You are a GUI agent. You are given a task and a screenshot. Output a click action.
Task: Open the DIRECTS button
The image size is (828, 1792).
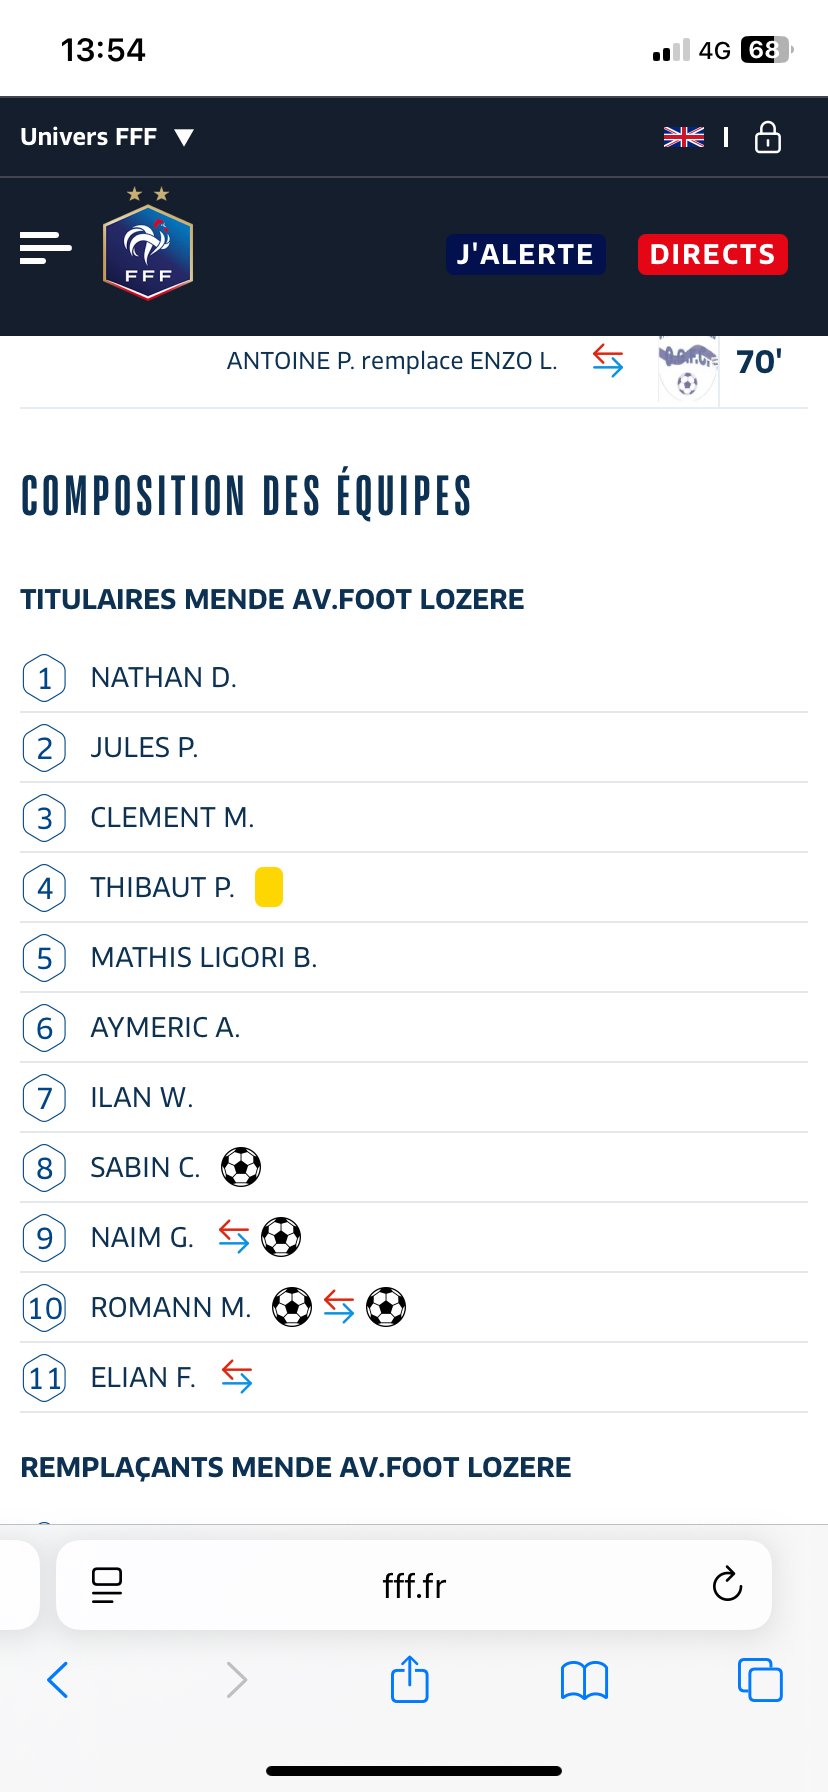click(713, 254)
